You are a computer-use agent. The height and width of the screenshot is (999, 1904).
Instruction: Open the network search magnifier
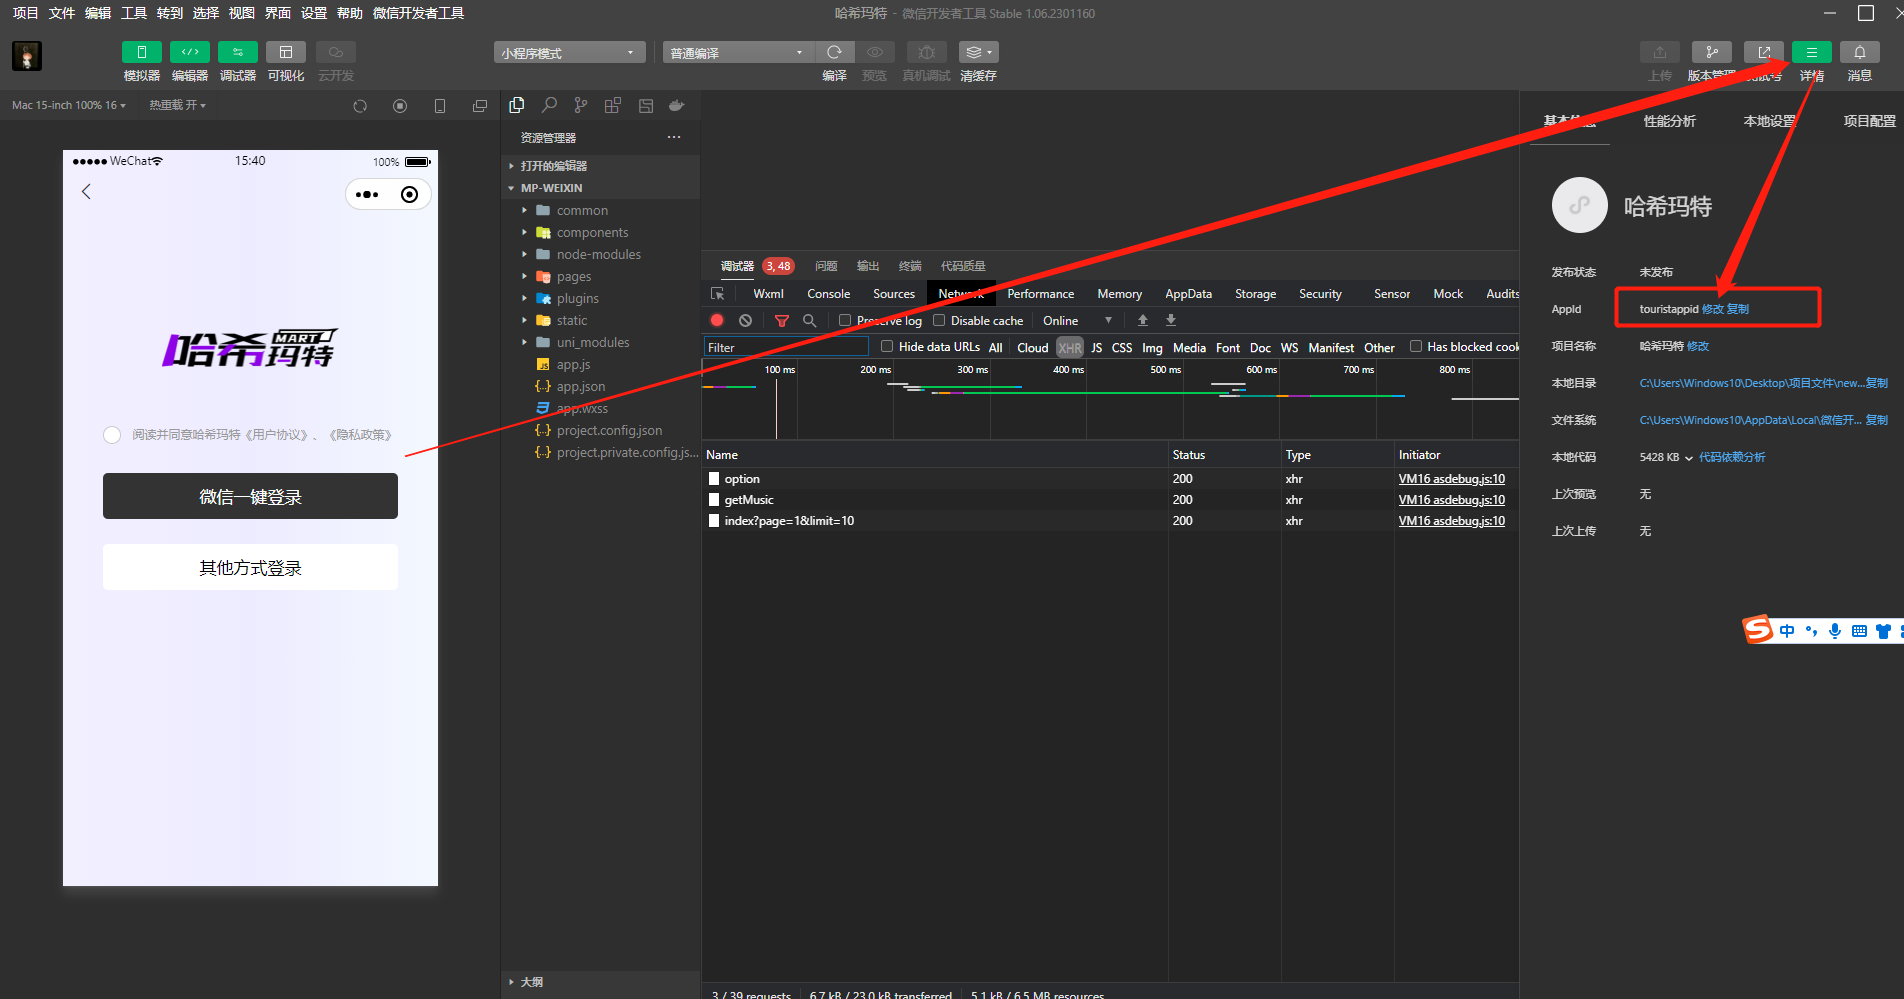(810, 320)
